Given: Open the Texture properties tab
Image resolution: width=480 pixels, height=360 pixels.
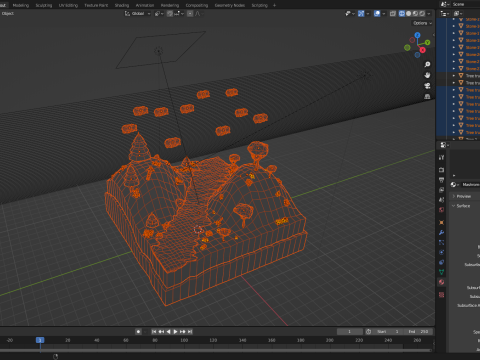Looking at the screenshot, I should coord(441,295).
